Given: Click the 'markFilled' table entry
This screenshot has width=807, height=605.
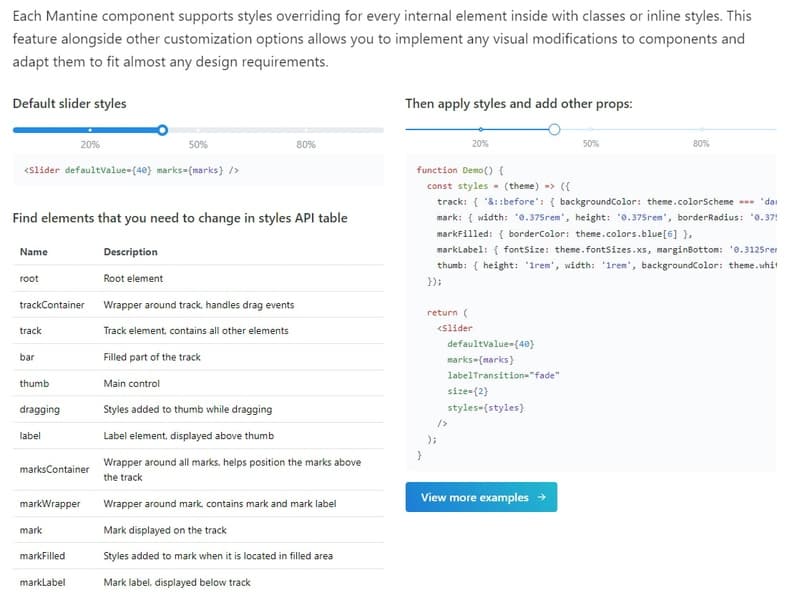Looking at the screenshot, I should coord(42,555).
